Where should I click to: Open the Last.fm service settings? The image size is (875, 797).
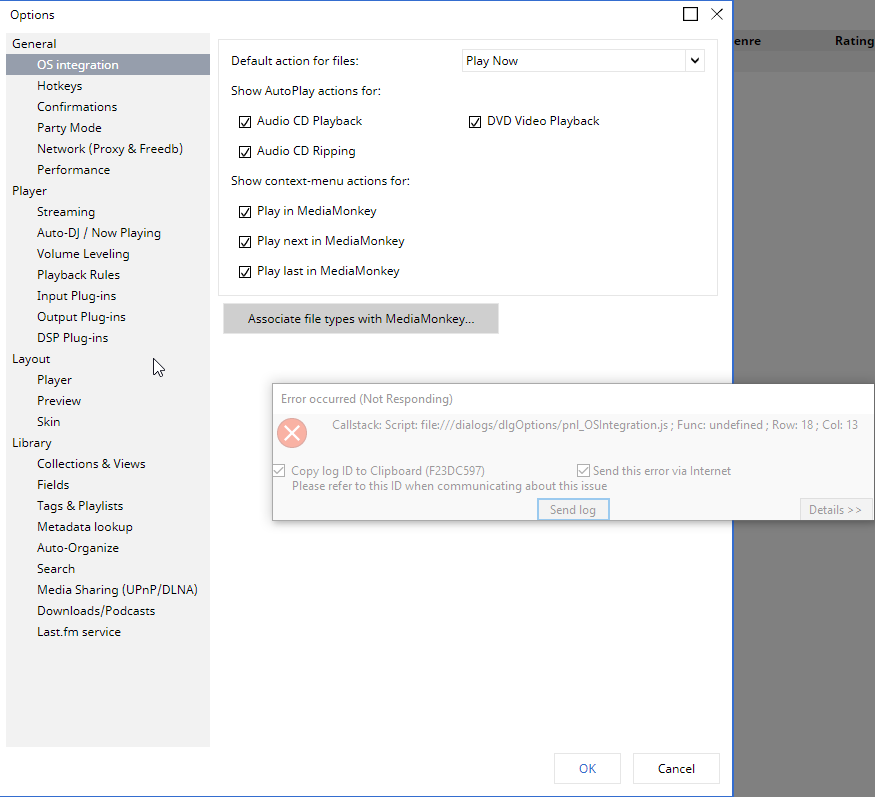pyautogui.click(x=79, y=632)
